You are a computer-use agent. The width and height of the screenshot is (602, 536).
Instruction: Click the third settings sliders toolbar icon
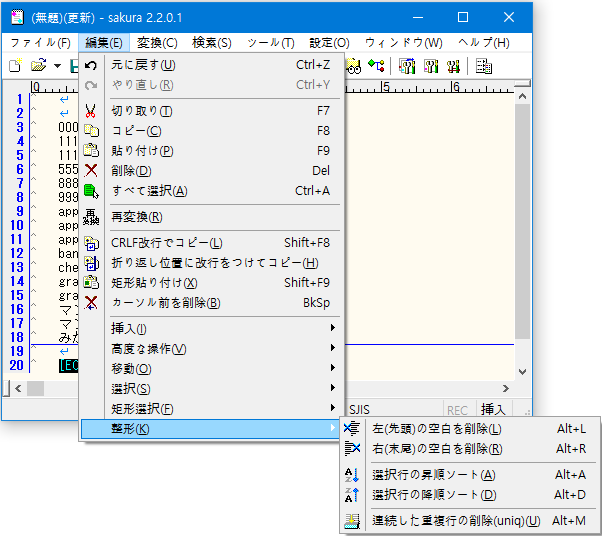click(x=453, y=66)
